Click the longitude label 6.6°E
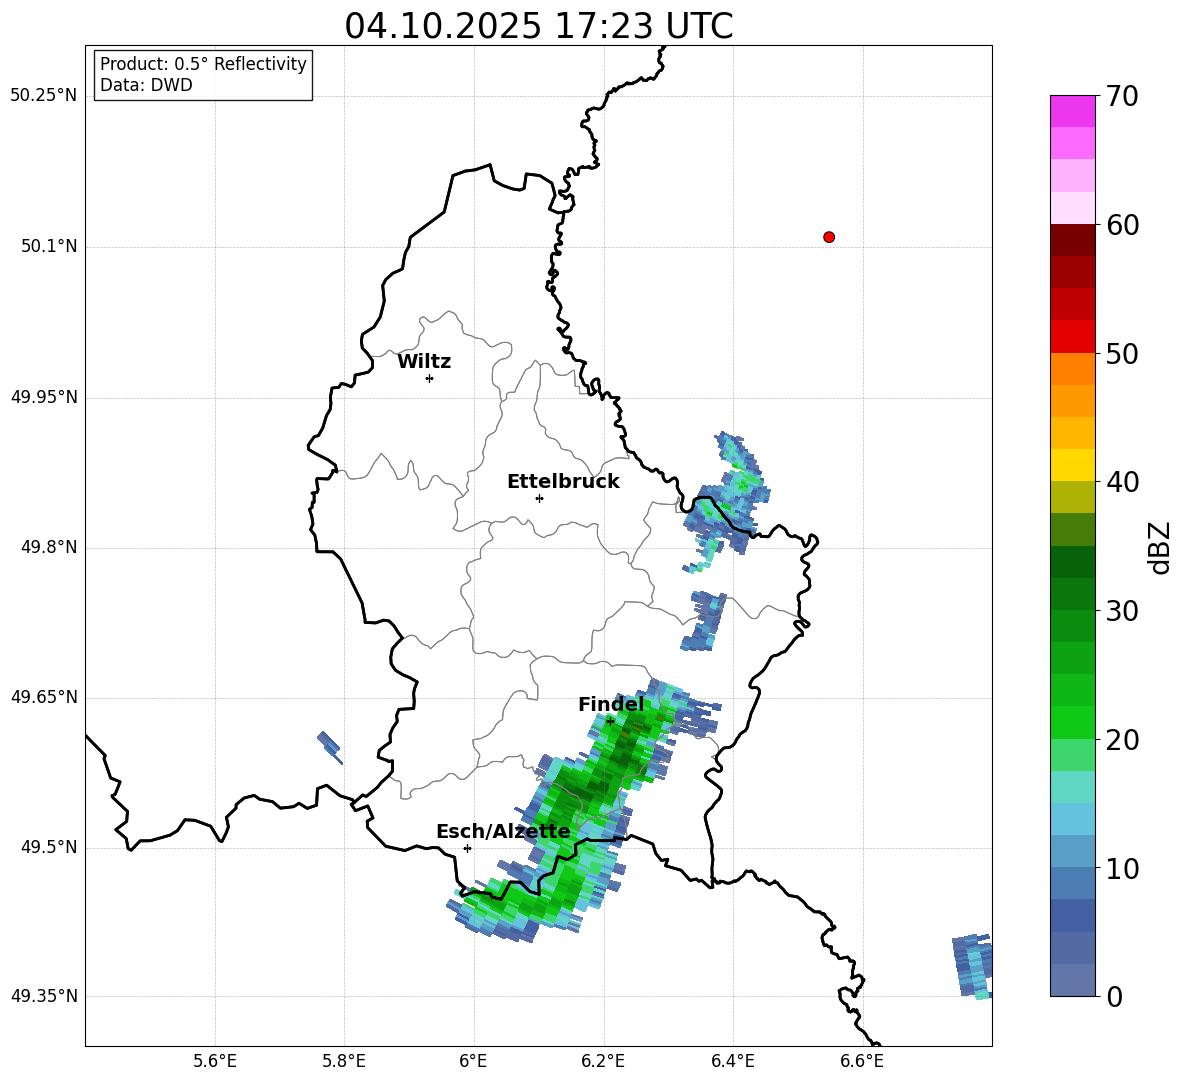 862,1062
